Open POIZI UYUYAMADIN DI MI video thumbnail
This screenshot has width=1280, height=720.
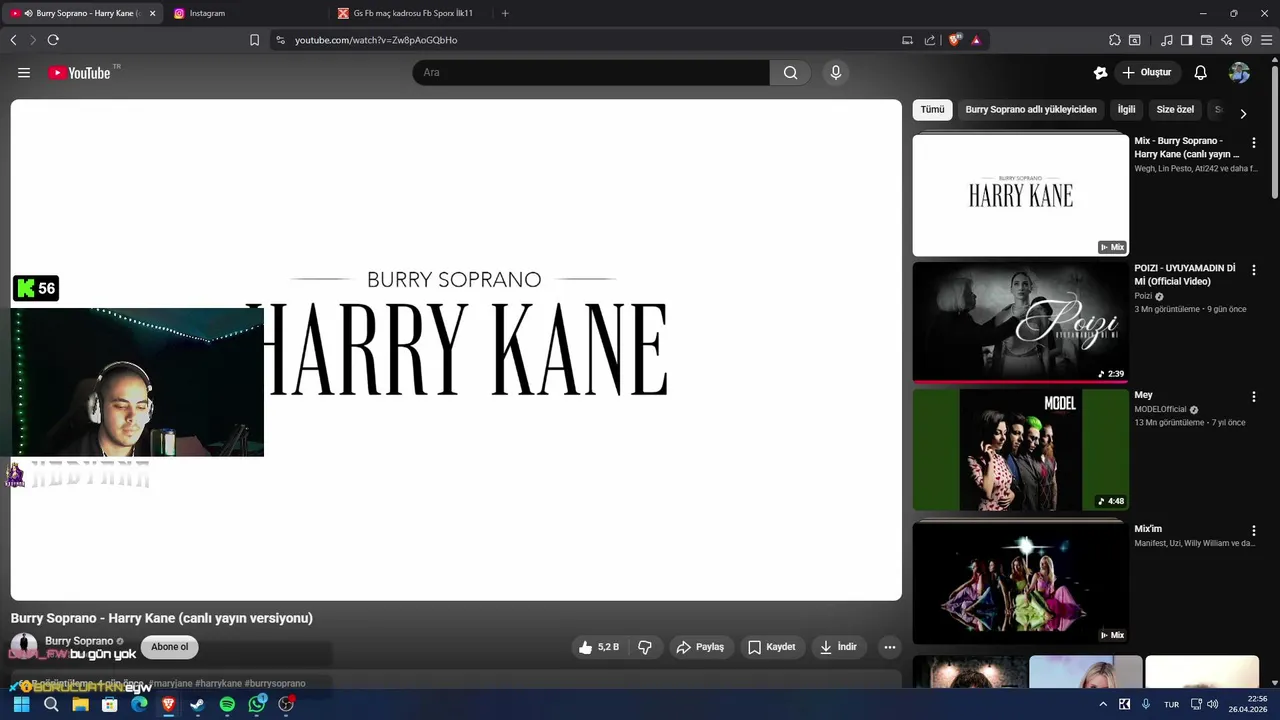click(1020, 322)
